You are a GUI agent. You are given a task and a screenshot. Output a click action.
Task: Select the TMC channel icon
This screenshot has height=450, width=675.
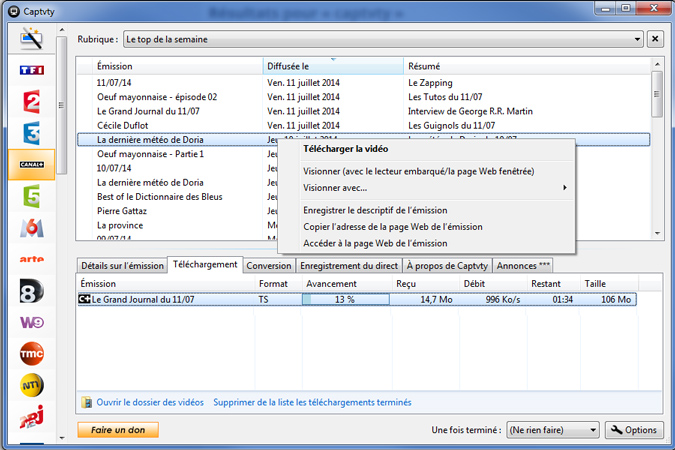click(31, 353)
